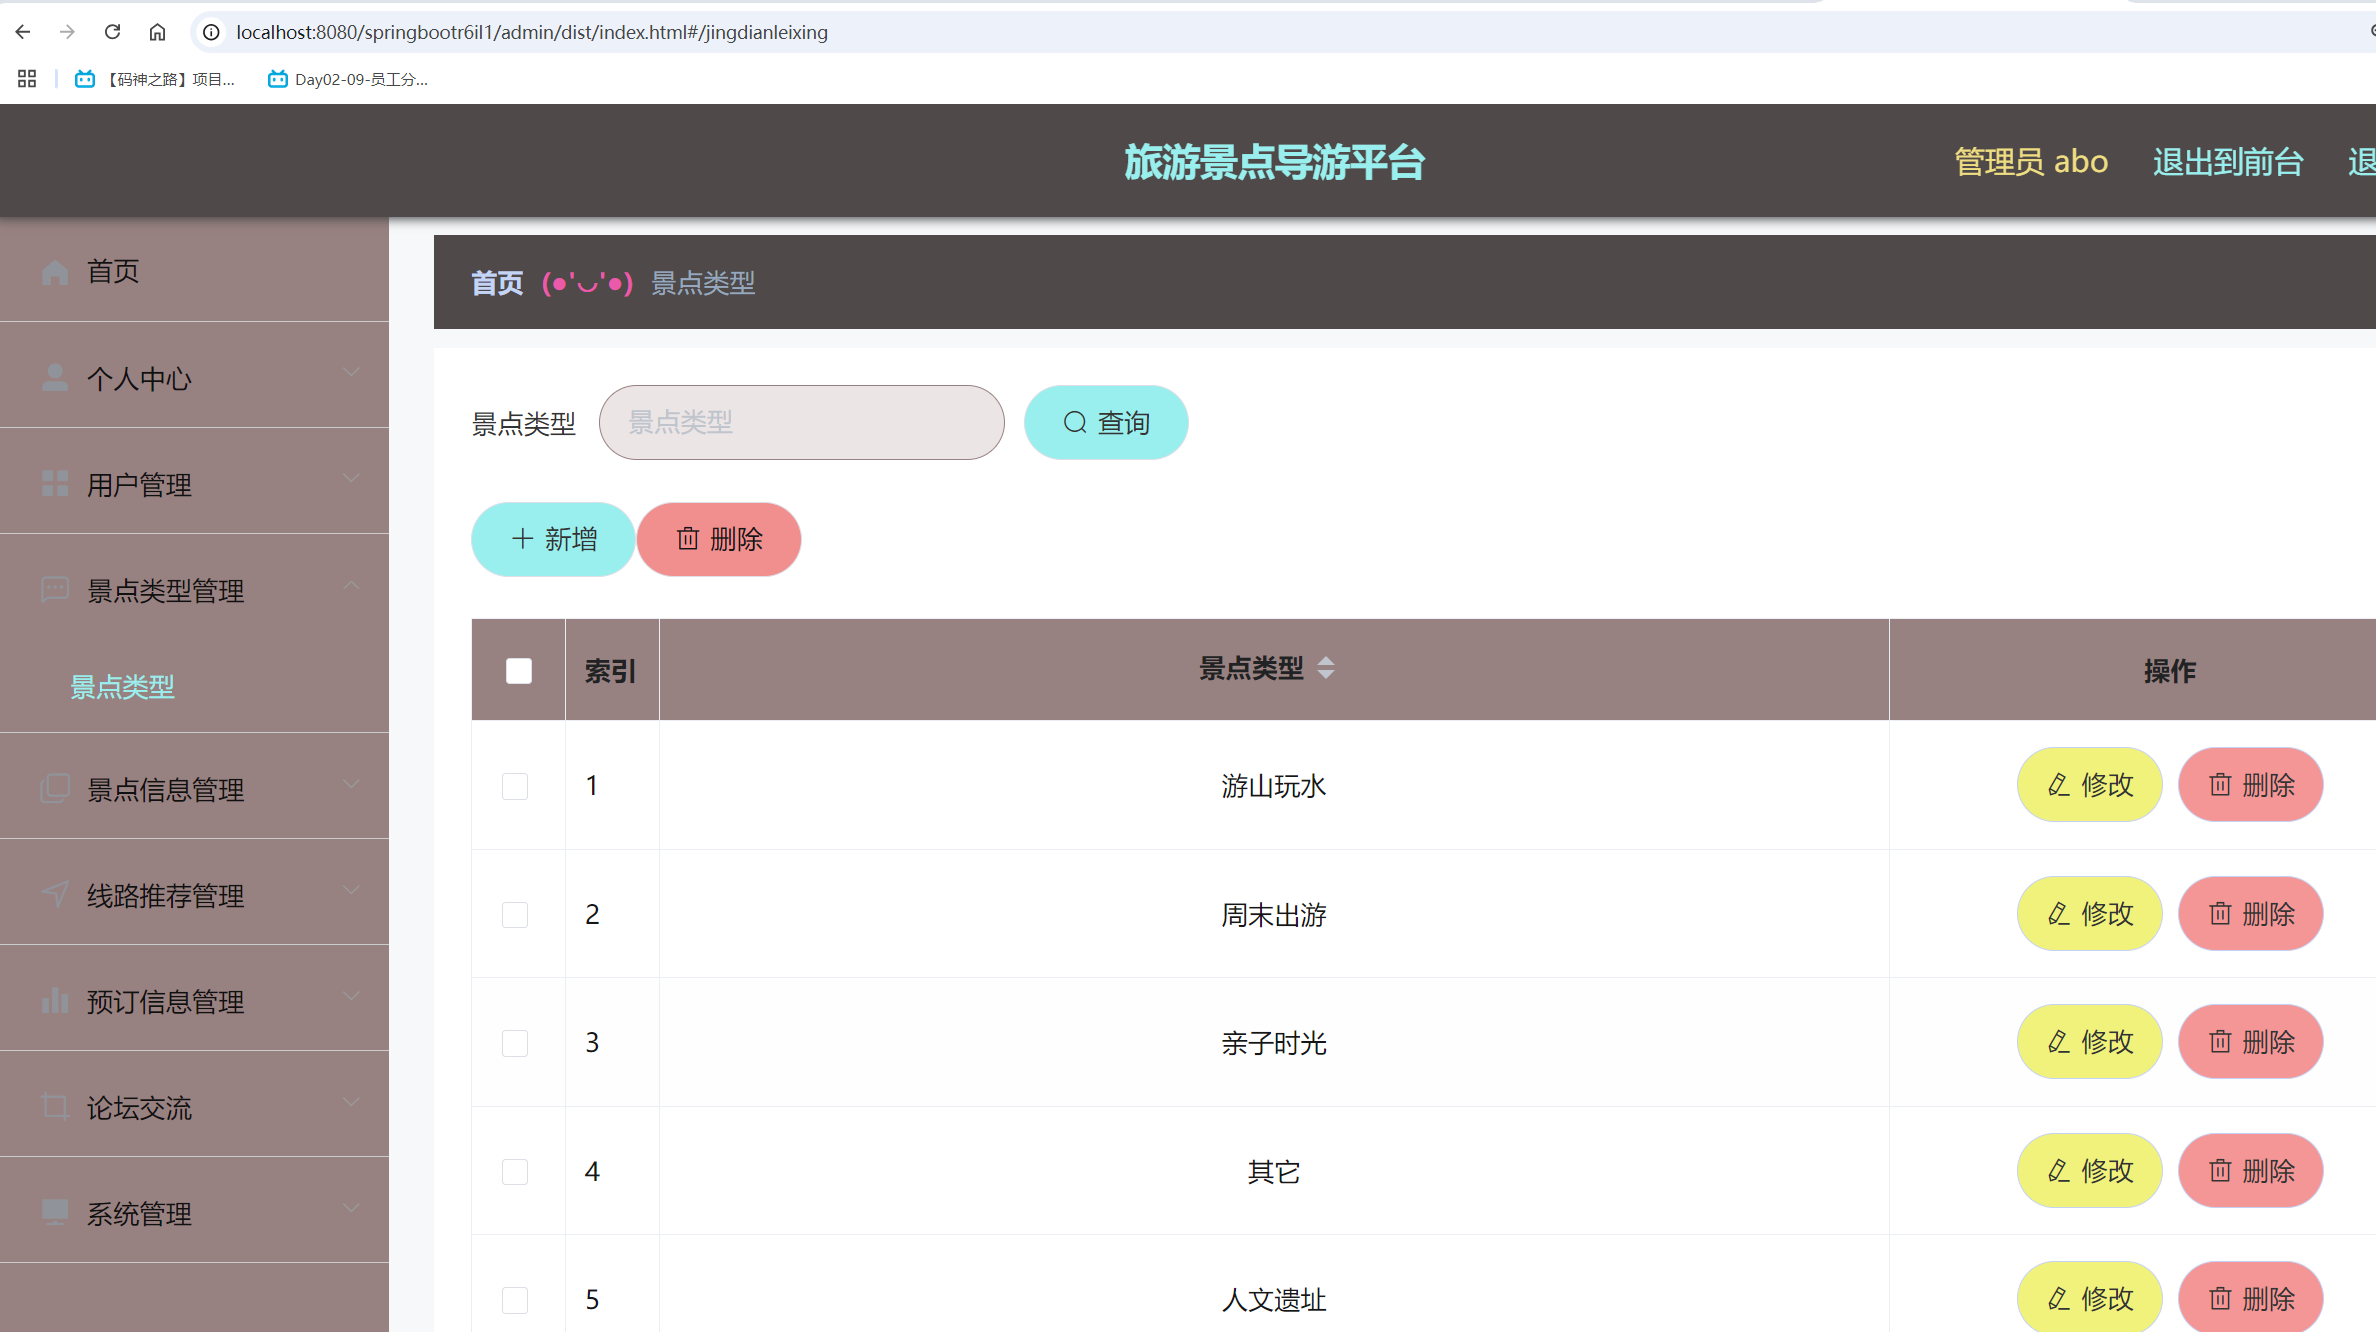This screenshot has height=1332, width=2376.
Task: Click the 预订信息管理 bar chart icon
Action: [x=54, y=1001]
